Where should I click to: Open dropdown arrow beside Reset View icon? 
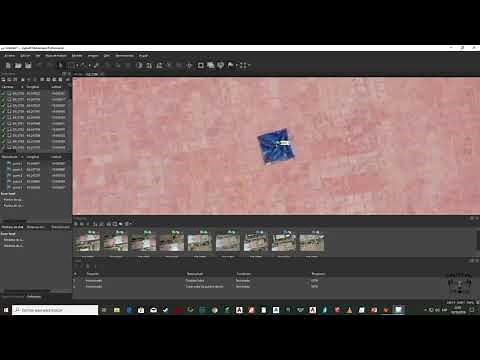point(249,65)
